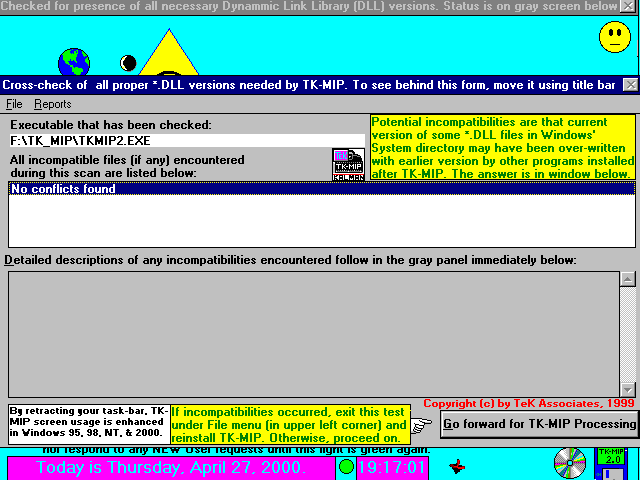Click inside the gray incompatibilities detail panel
This screenshot has width=640, height=480.
(x=313, y=335)
